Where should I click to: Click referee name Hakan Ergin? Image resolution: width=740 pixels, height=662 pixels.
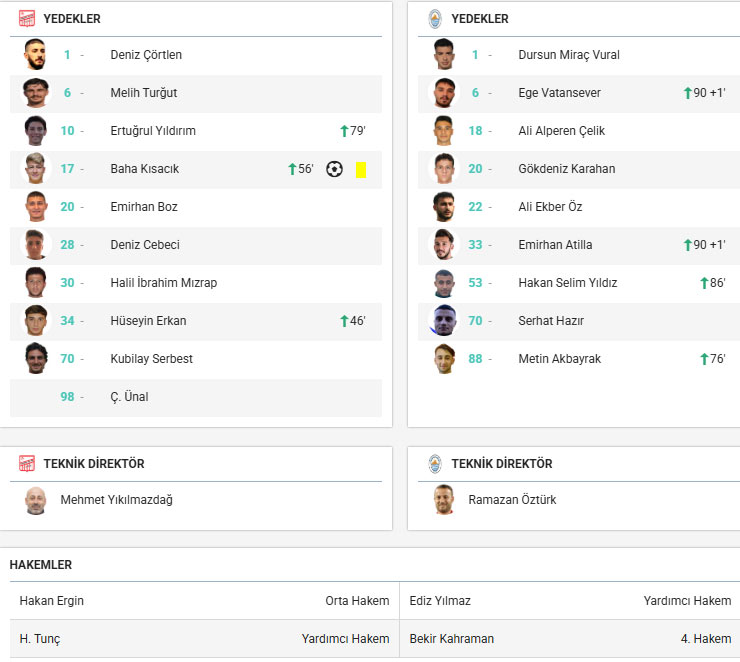coord(52,601)
